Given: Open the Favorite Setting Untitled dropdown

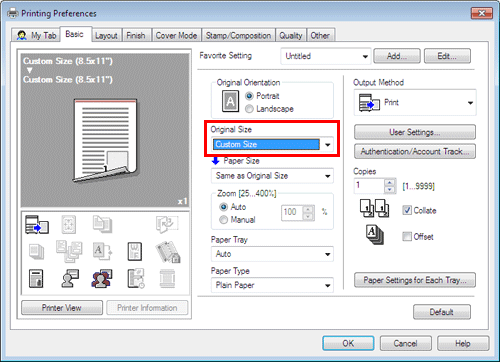Looking at the screenshot, I should 326,56.
